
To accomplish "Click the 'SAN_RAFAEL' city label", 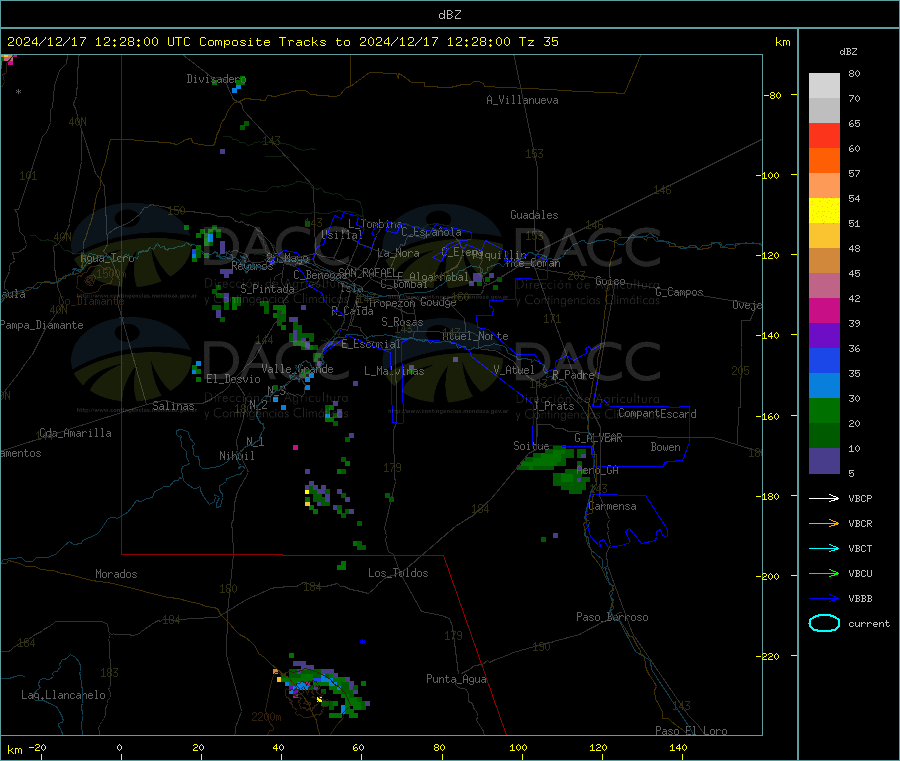I will (x=367, y=272).
